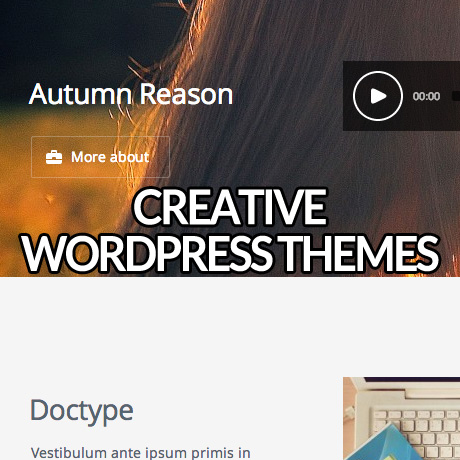Viewport: 460px width, 460px height.
Task: Click the word WORDPRESS in the caption
Action: (x=147, y=254)
